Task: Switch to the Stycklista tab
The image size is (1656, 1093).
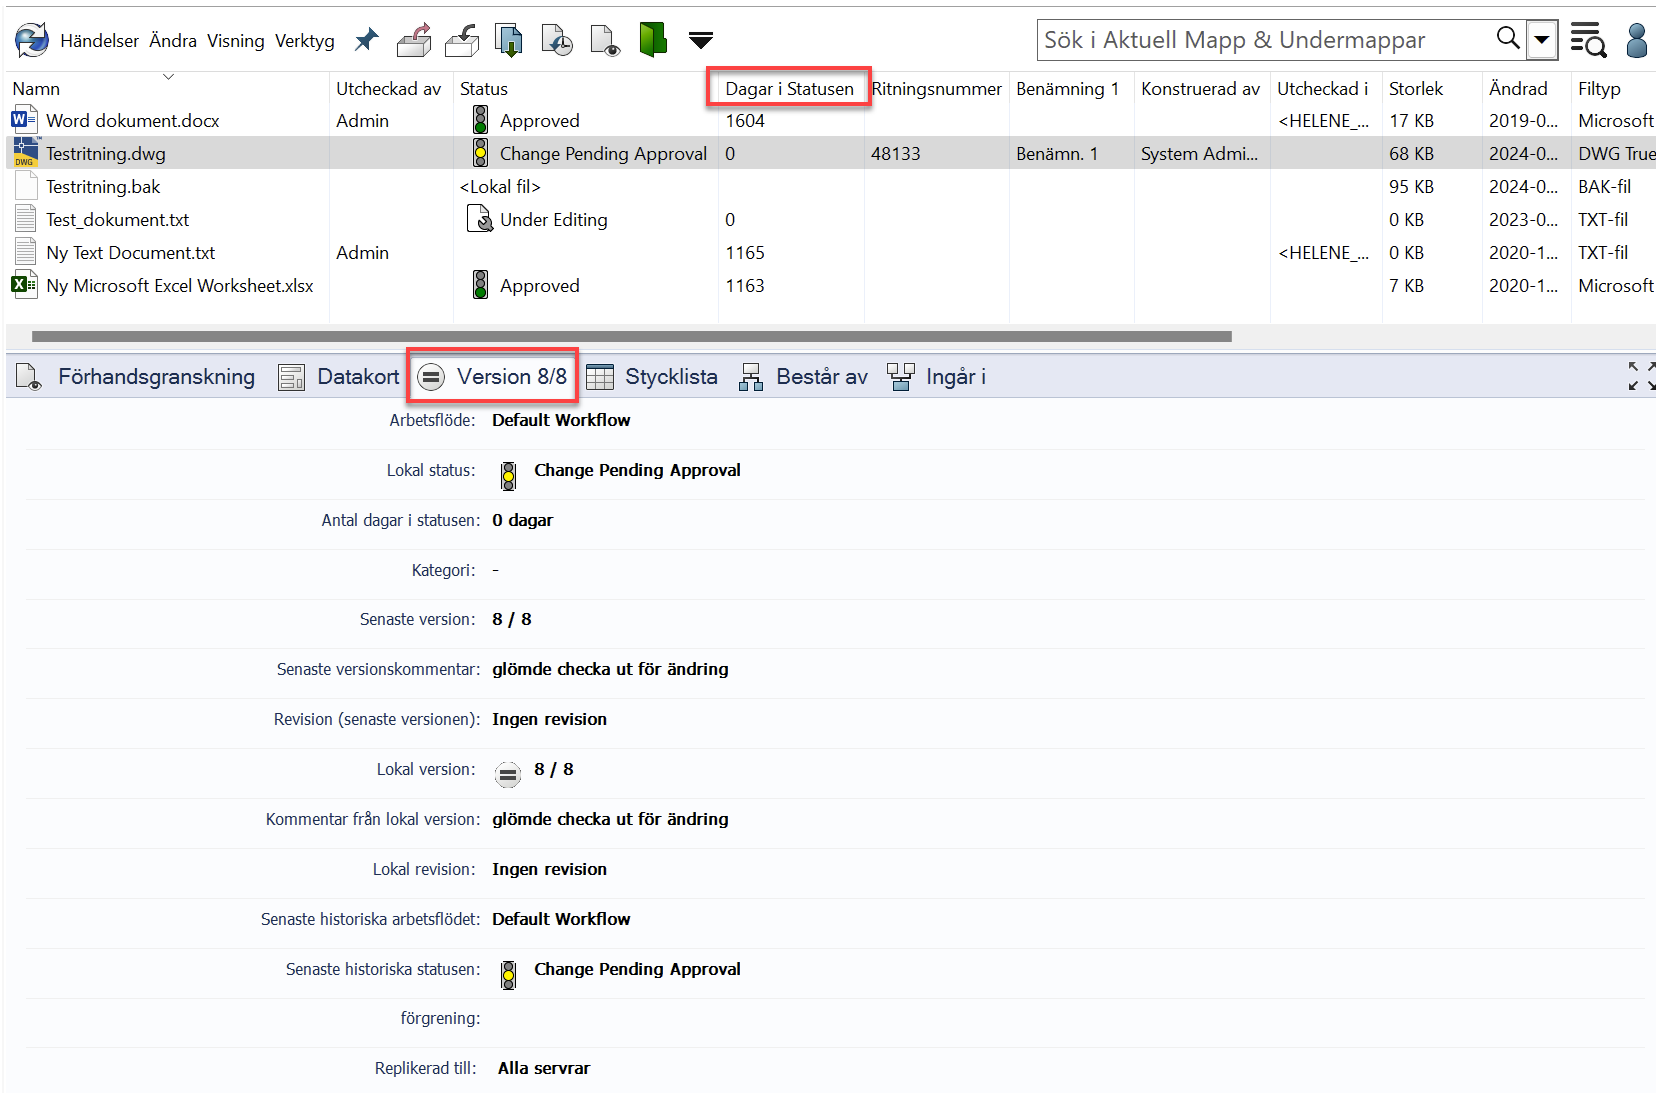Action: click(652, 377)
